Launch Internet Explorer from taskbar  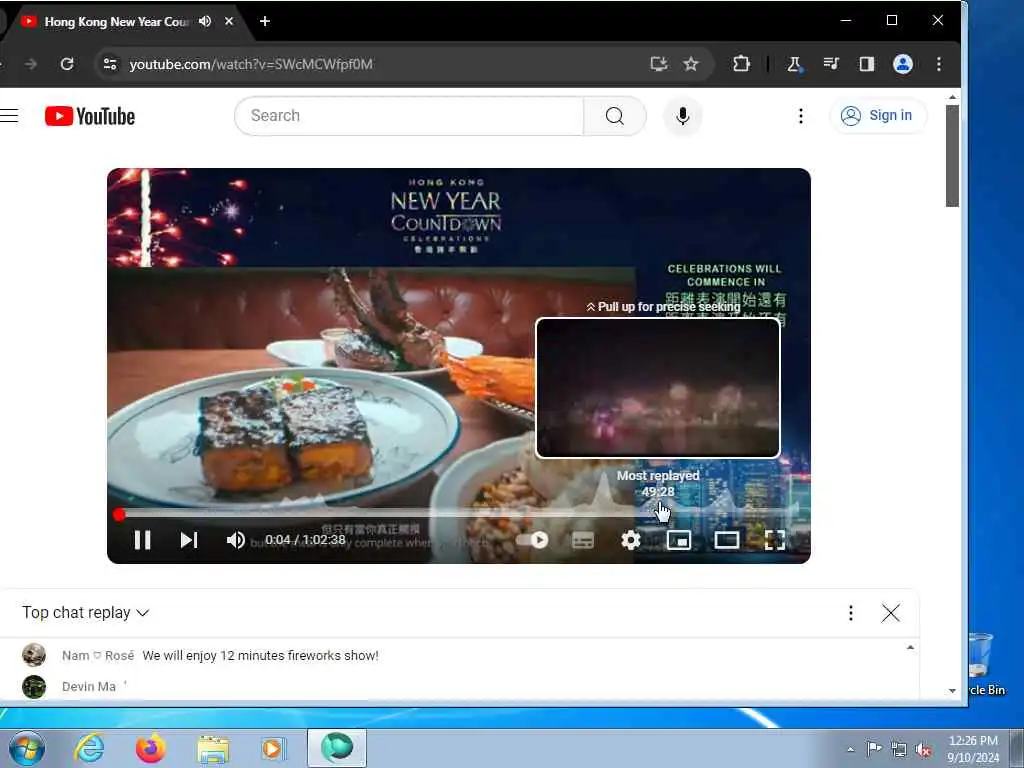tap(89, 748)
